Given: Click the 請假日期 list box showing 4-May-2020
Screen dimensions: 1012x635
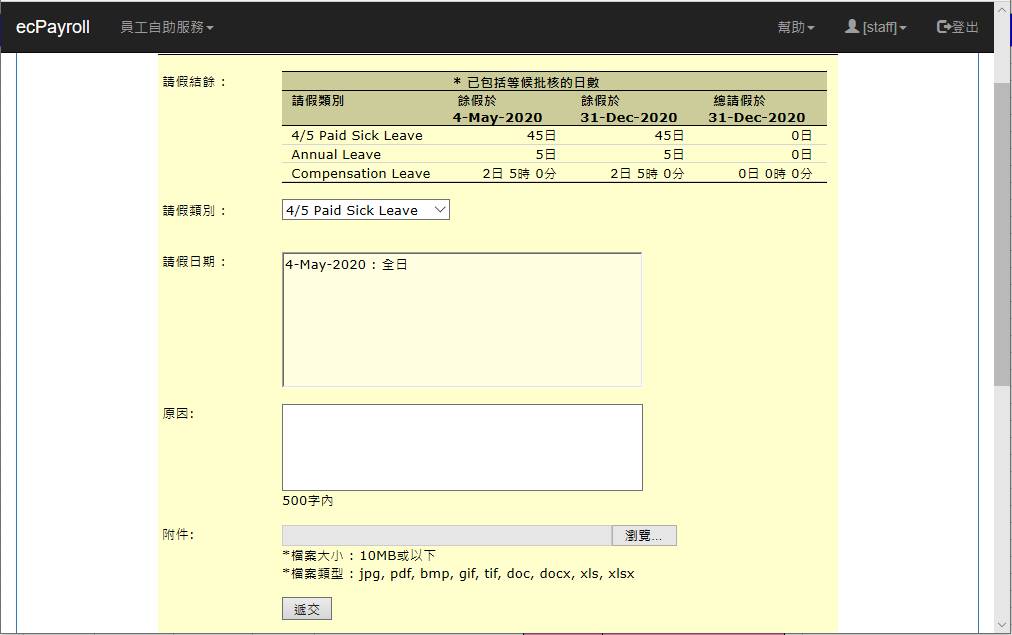Looking at the screenshot, I should pos(461,319).
